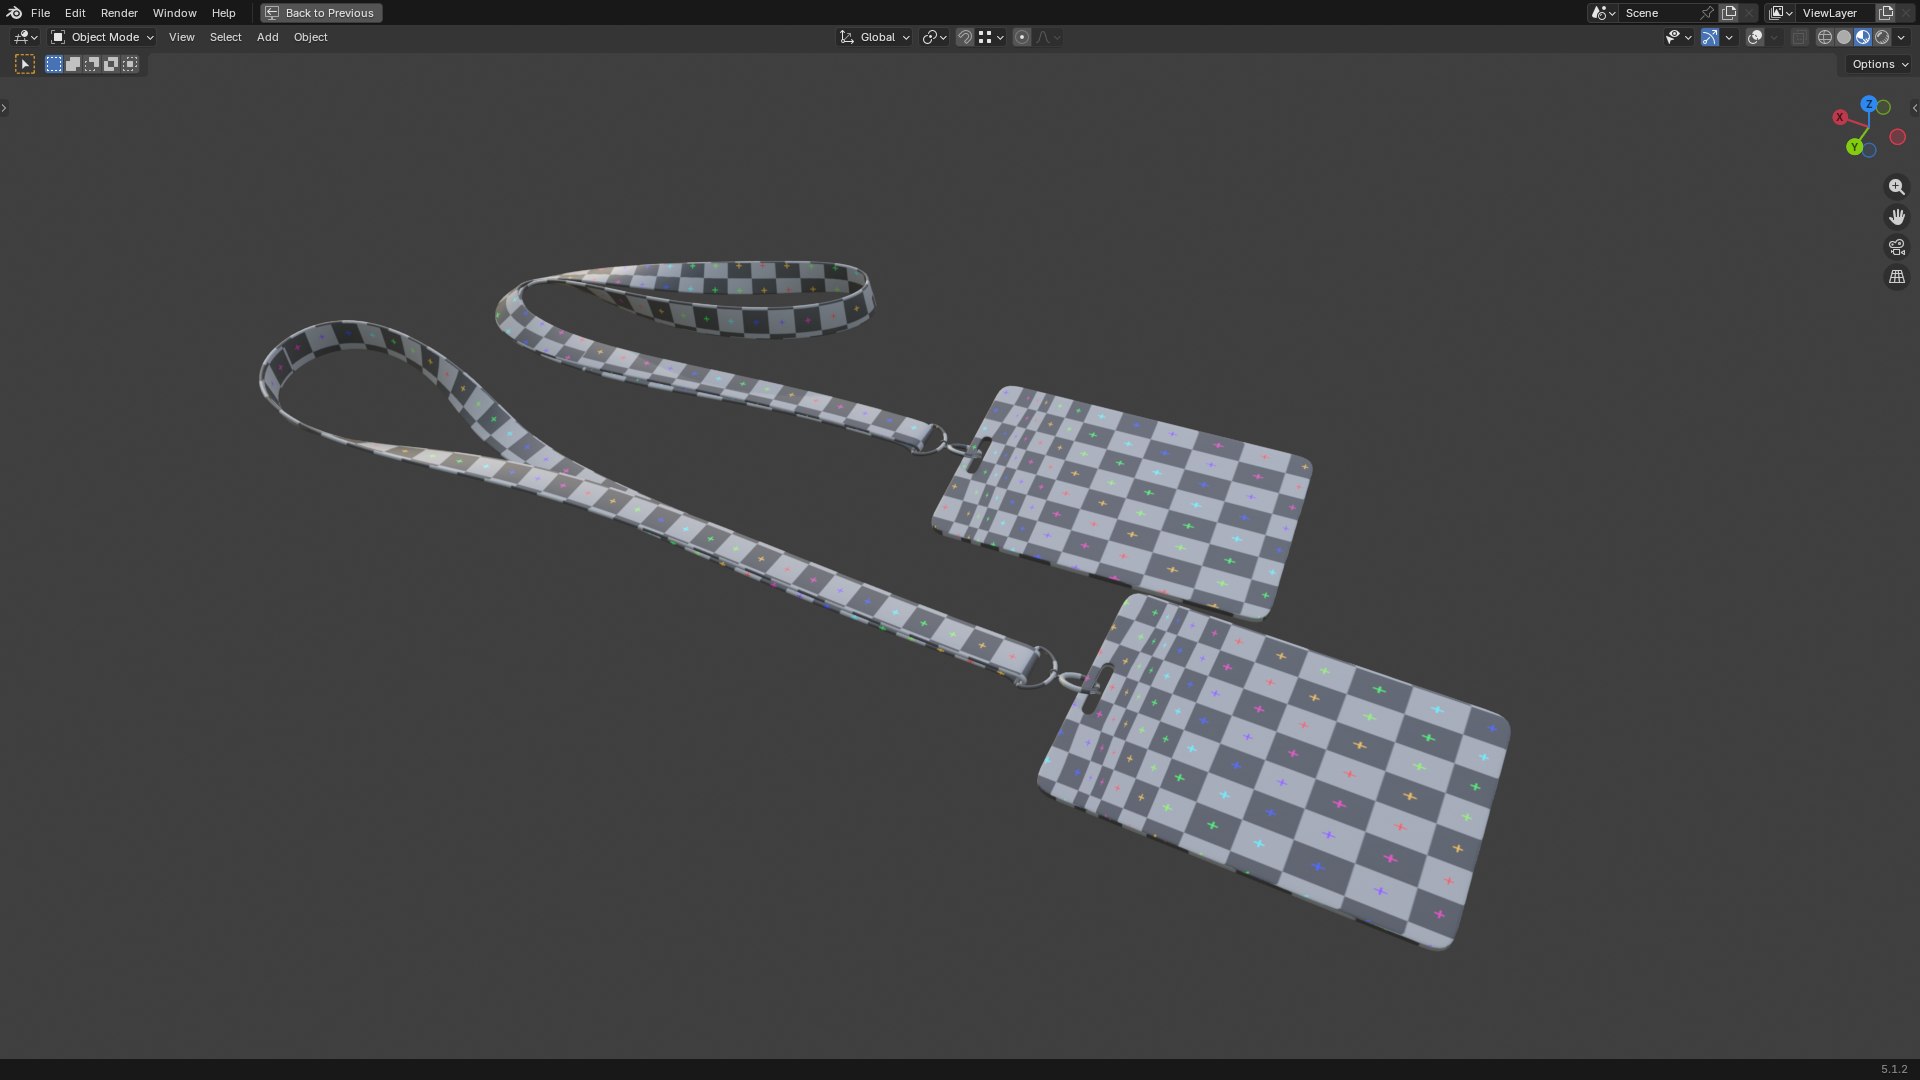Viewport: 1920px width, 1080px height.
Task: Pin the scene to workspace
Action: (1707, 13)
